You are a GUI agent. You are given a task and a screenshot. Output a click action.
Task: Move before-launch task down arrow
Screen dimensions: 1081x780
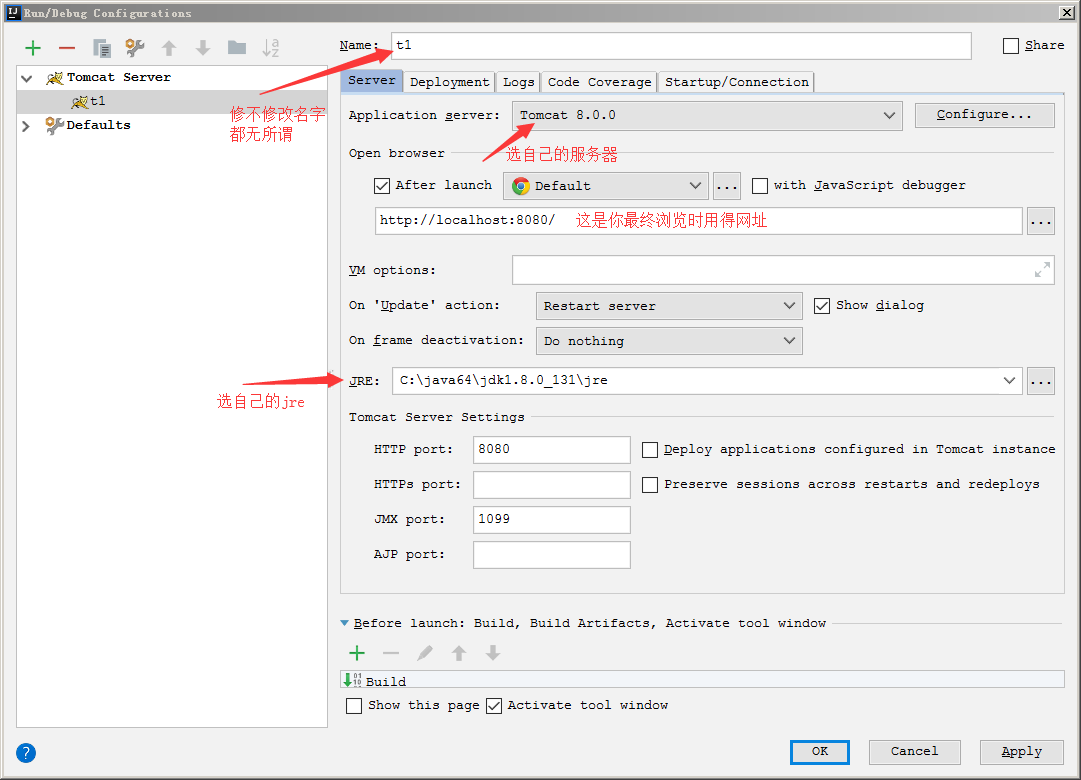click(492, 652)
